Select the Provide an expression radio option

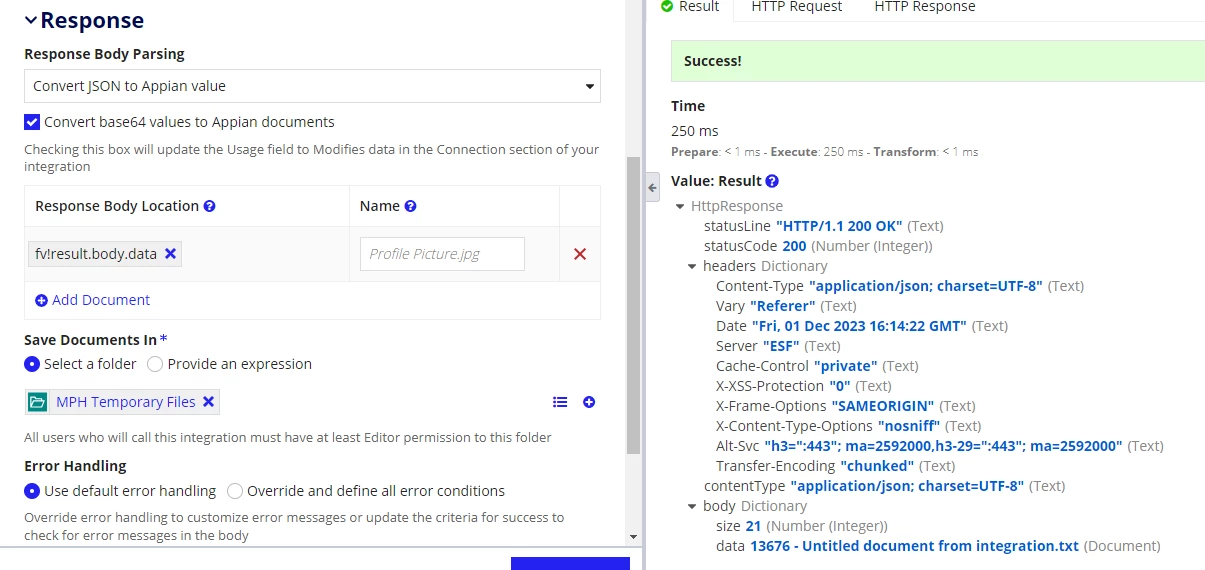tap(155, 364)
